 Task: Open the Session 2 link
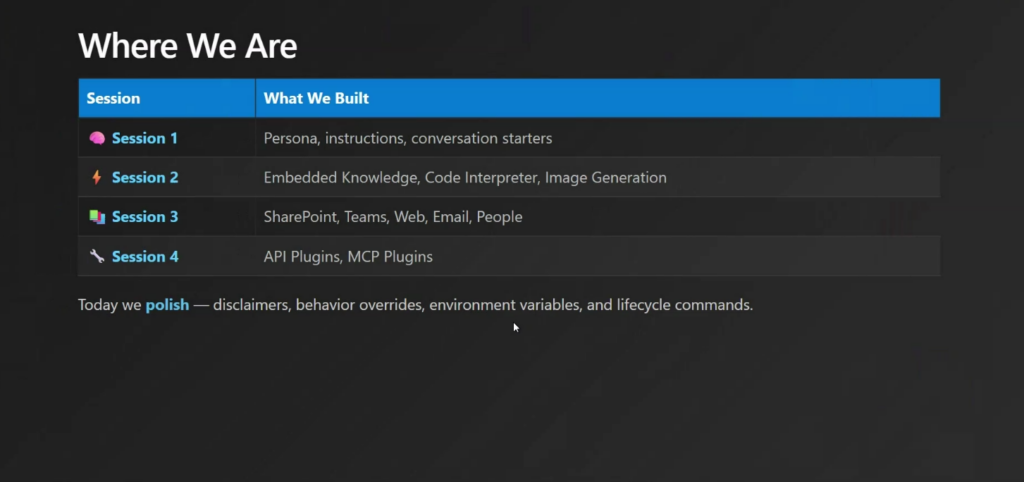pos(145,177)
